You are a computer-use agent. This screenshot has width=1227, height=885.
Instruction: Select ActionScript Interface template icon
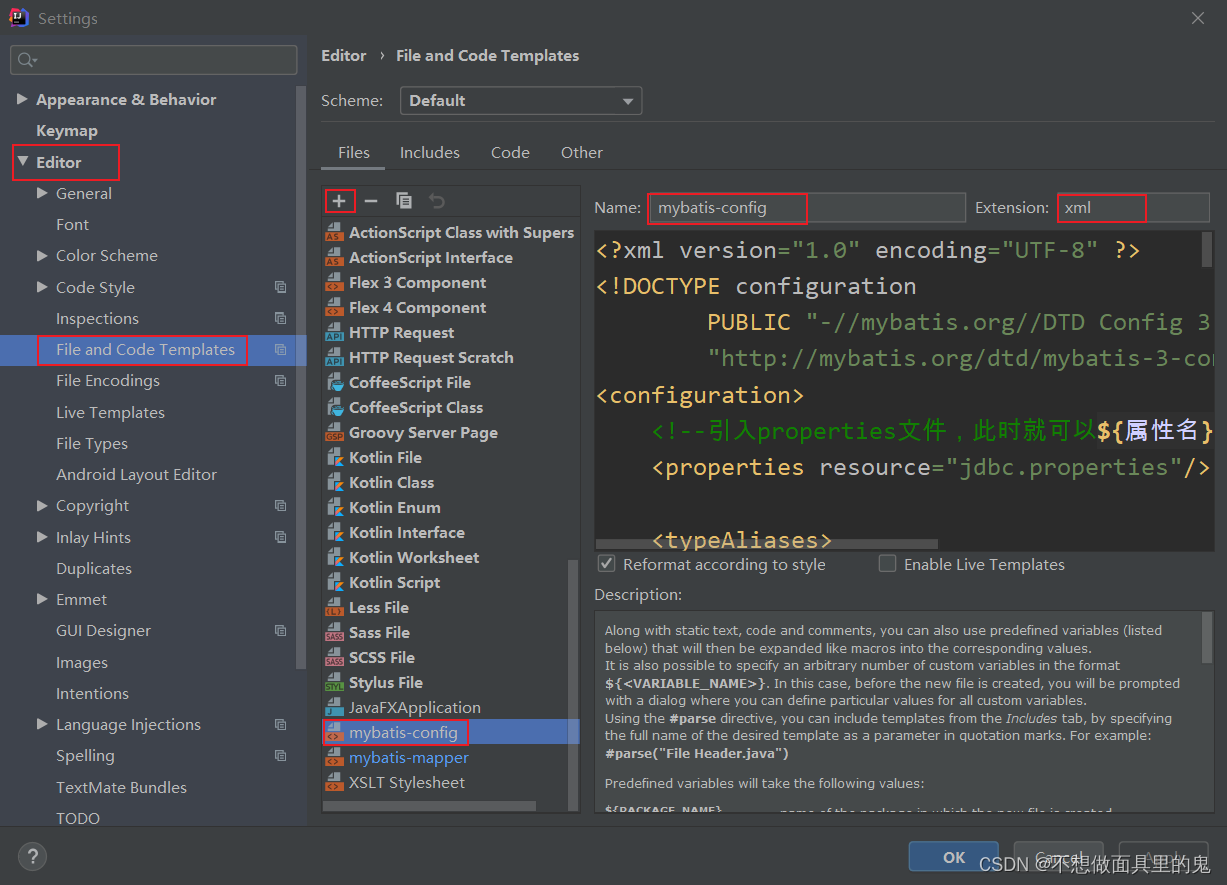[334, 258]
